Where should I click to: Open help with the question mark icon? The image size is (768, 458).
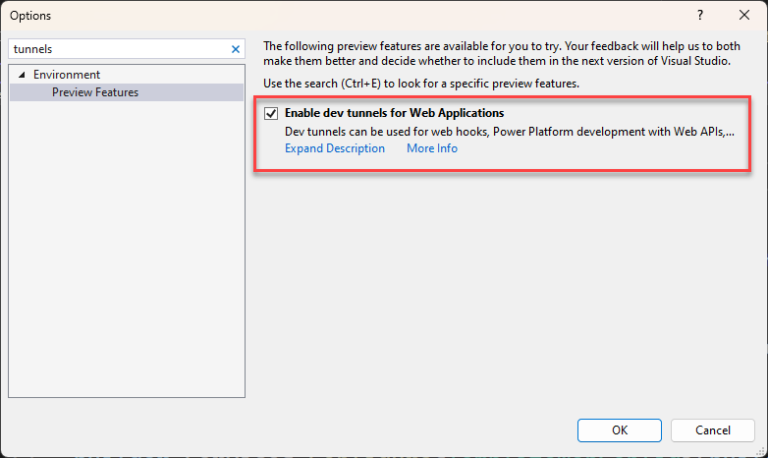[x=700, y=15]
